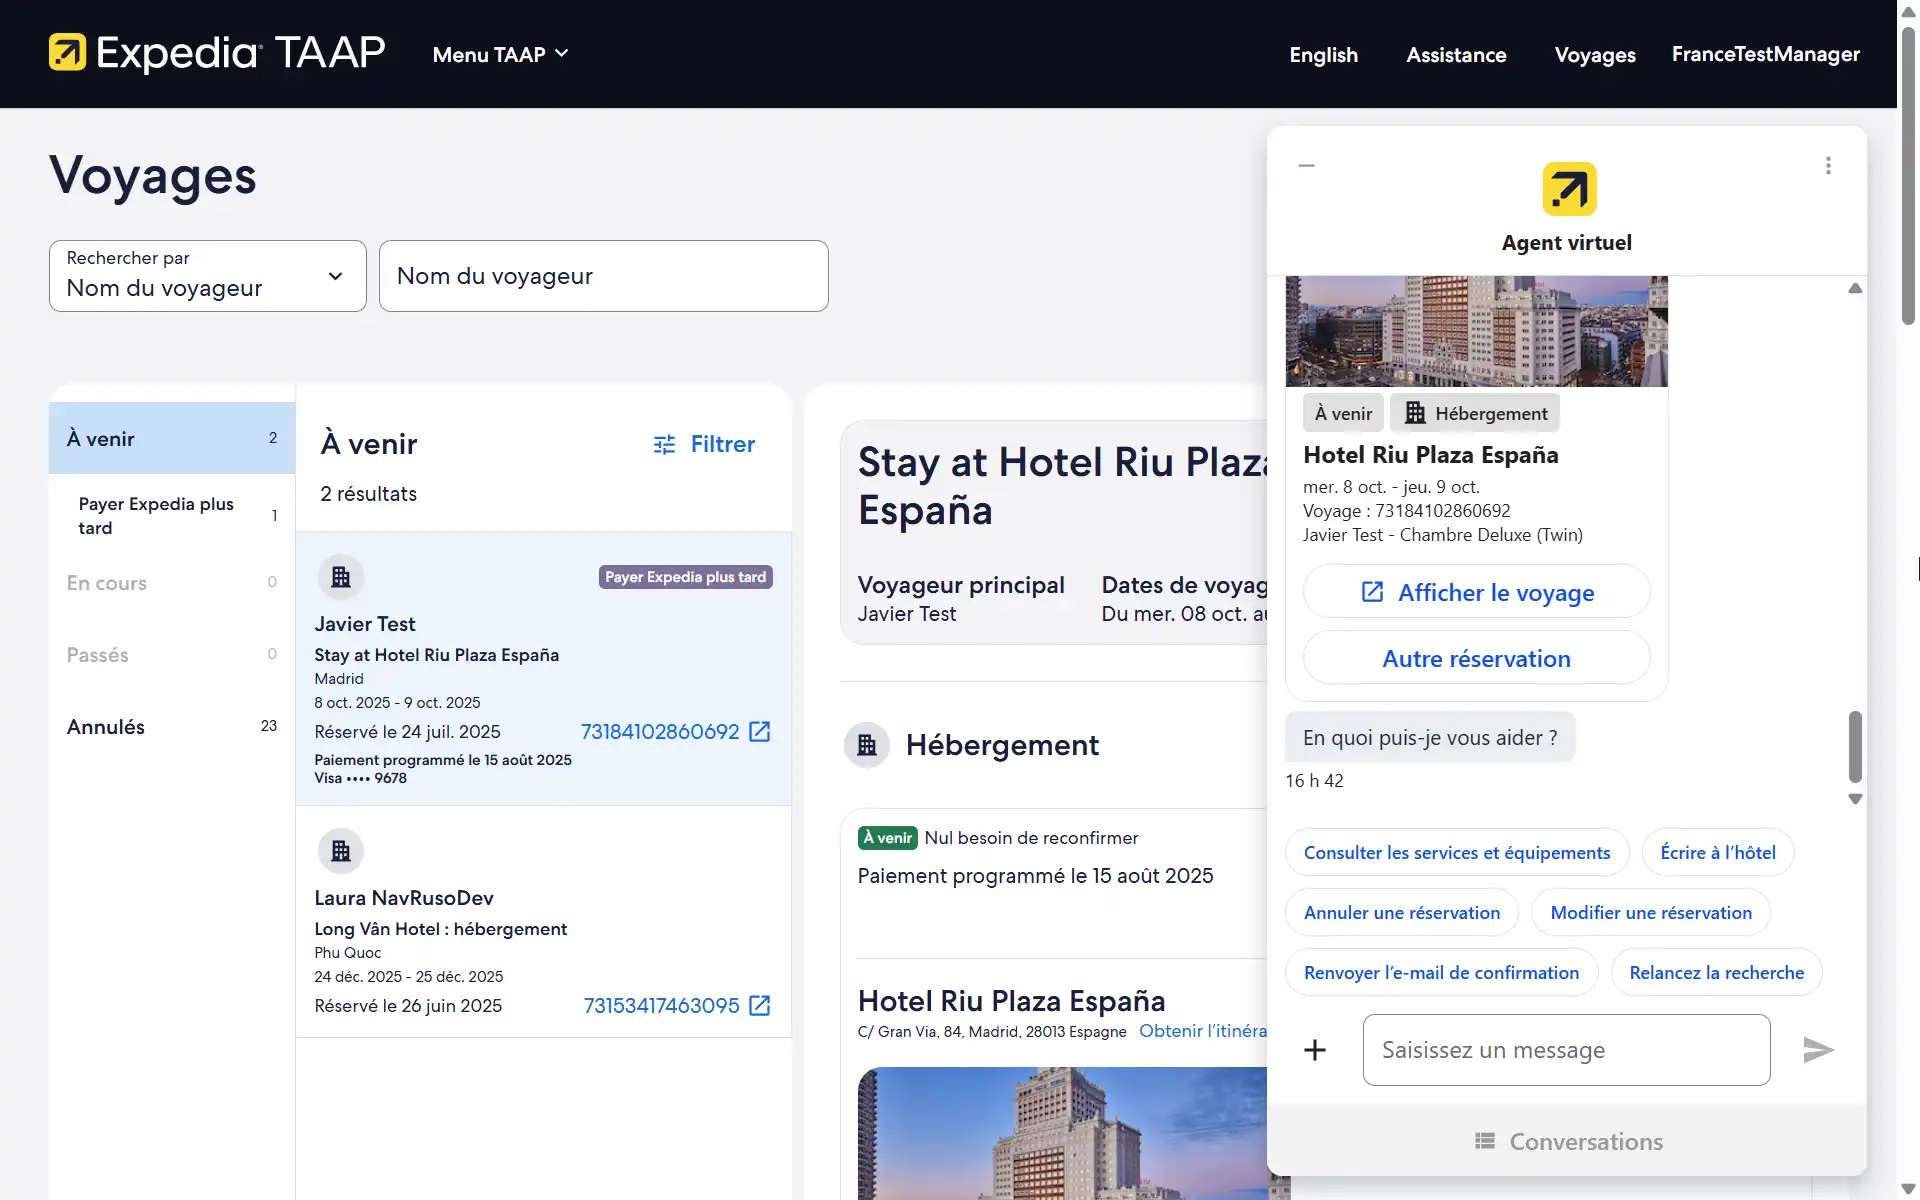Image resolution: width=1920 pixels, height=1200 pixels.
Task: Expand the Rechercher par dropdown
Action: click(208, 276)
